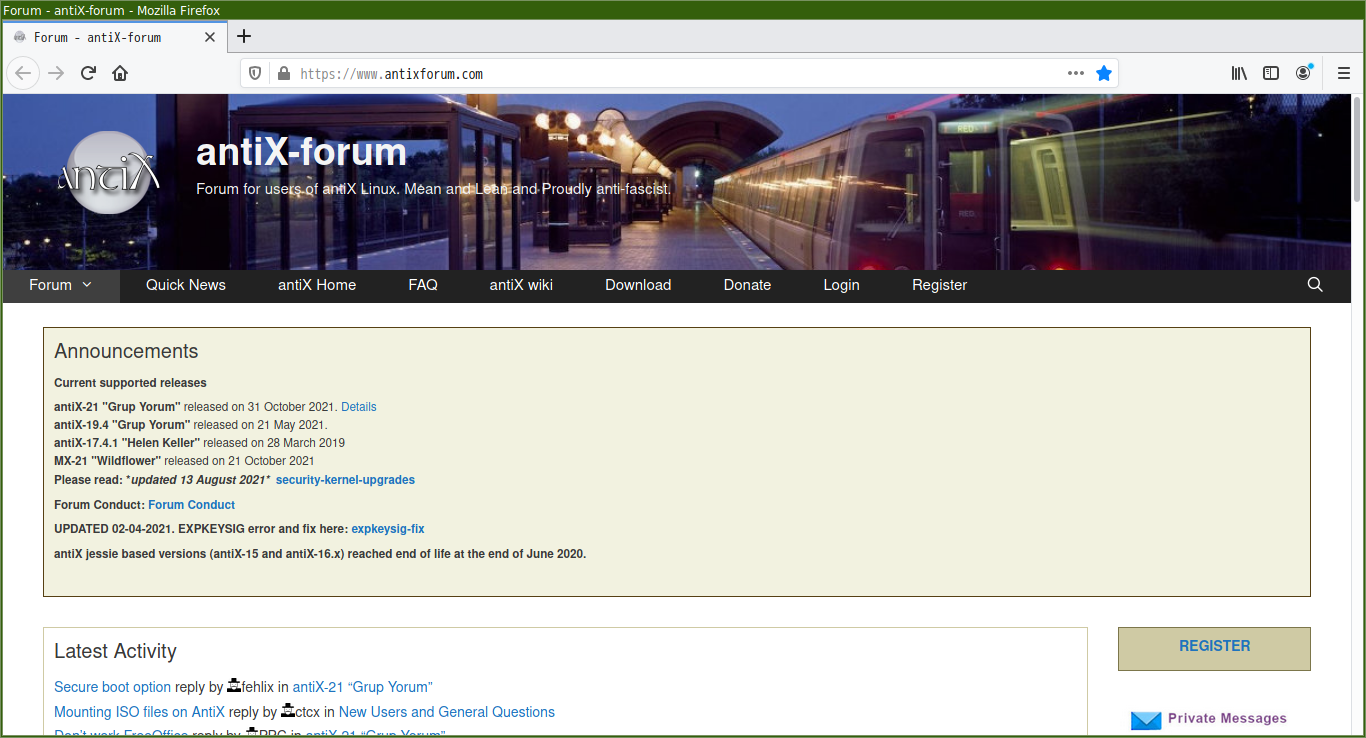Screen dimensions: 1366x738
Task: Click the Latest Activity heading
Action: point(115,651)
